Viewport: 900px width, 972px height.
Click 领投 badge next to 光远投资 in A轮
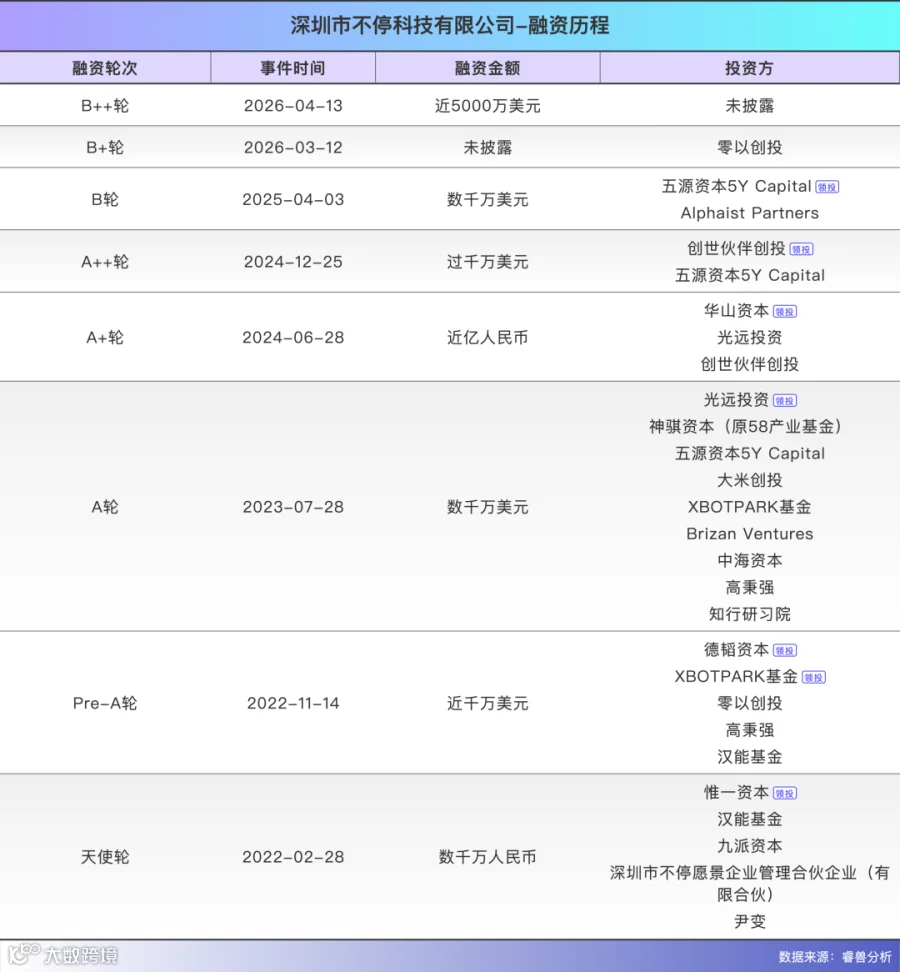[x=785, y=401]
